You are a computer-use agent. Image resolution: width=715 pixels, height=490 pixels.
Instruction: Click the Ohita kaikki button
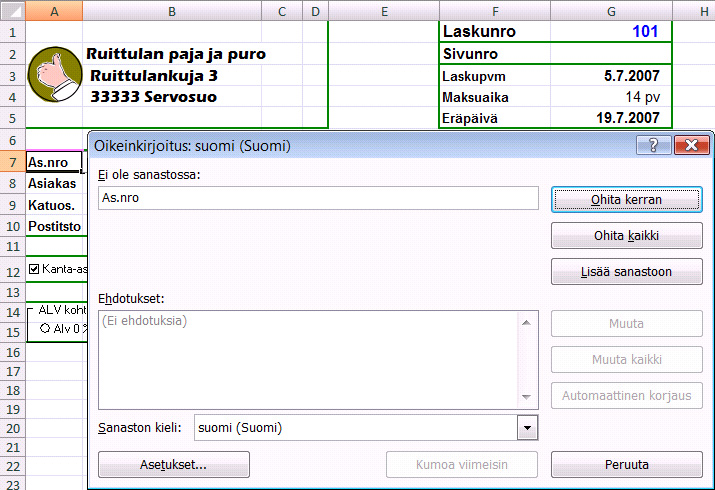pyautogui.click(x=627, y=236)
